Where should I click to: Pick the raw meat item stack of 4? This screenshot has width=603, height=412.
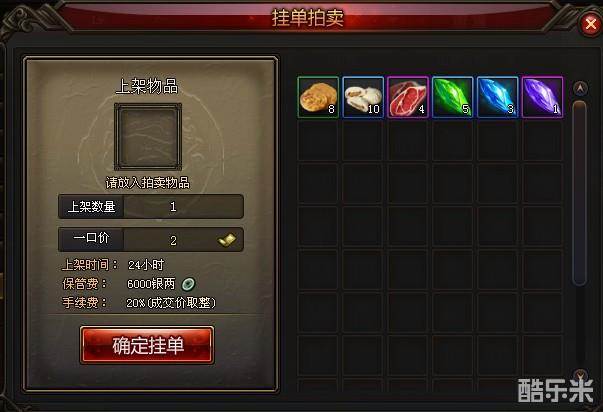pos(408,97)
